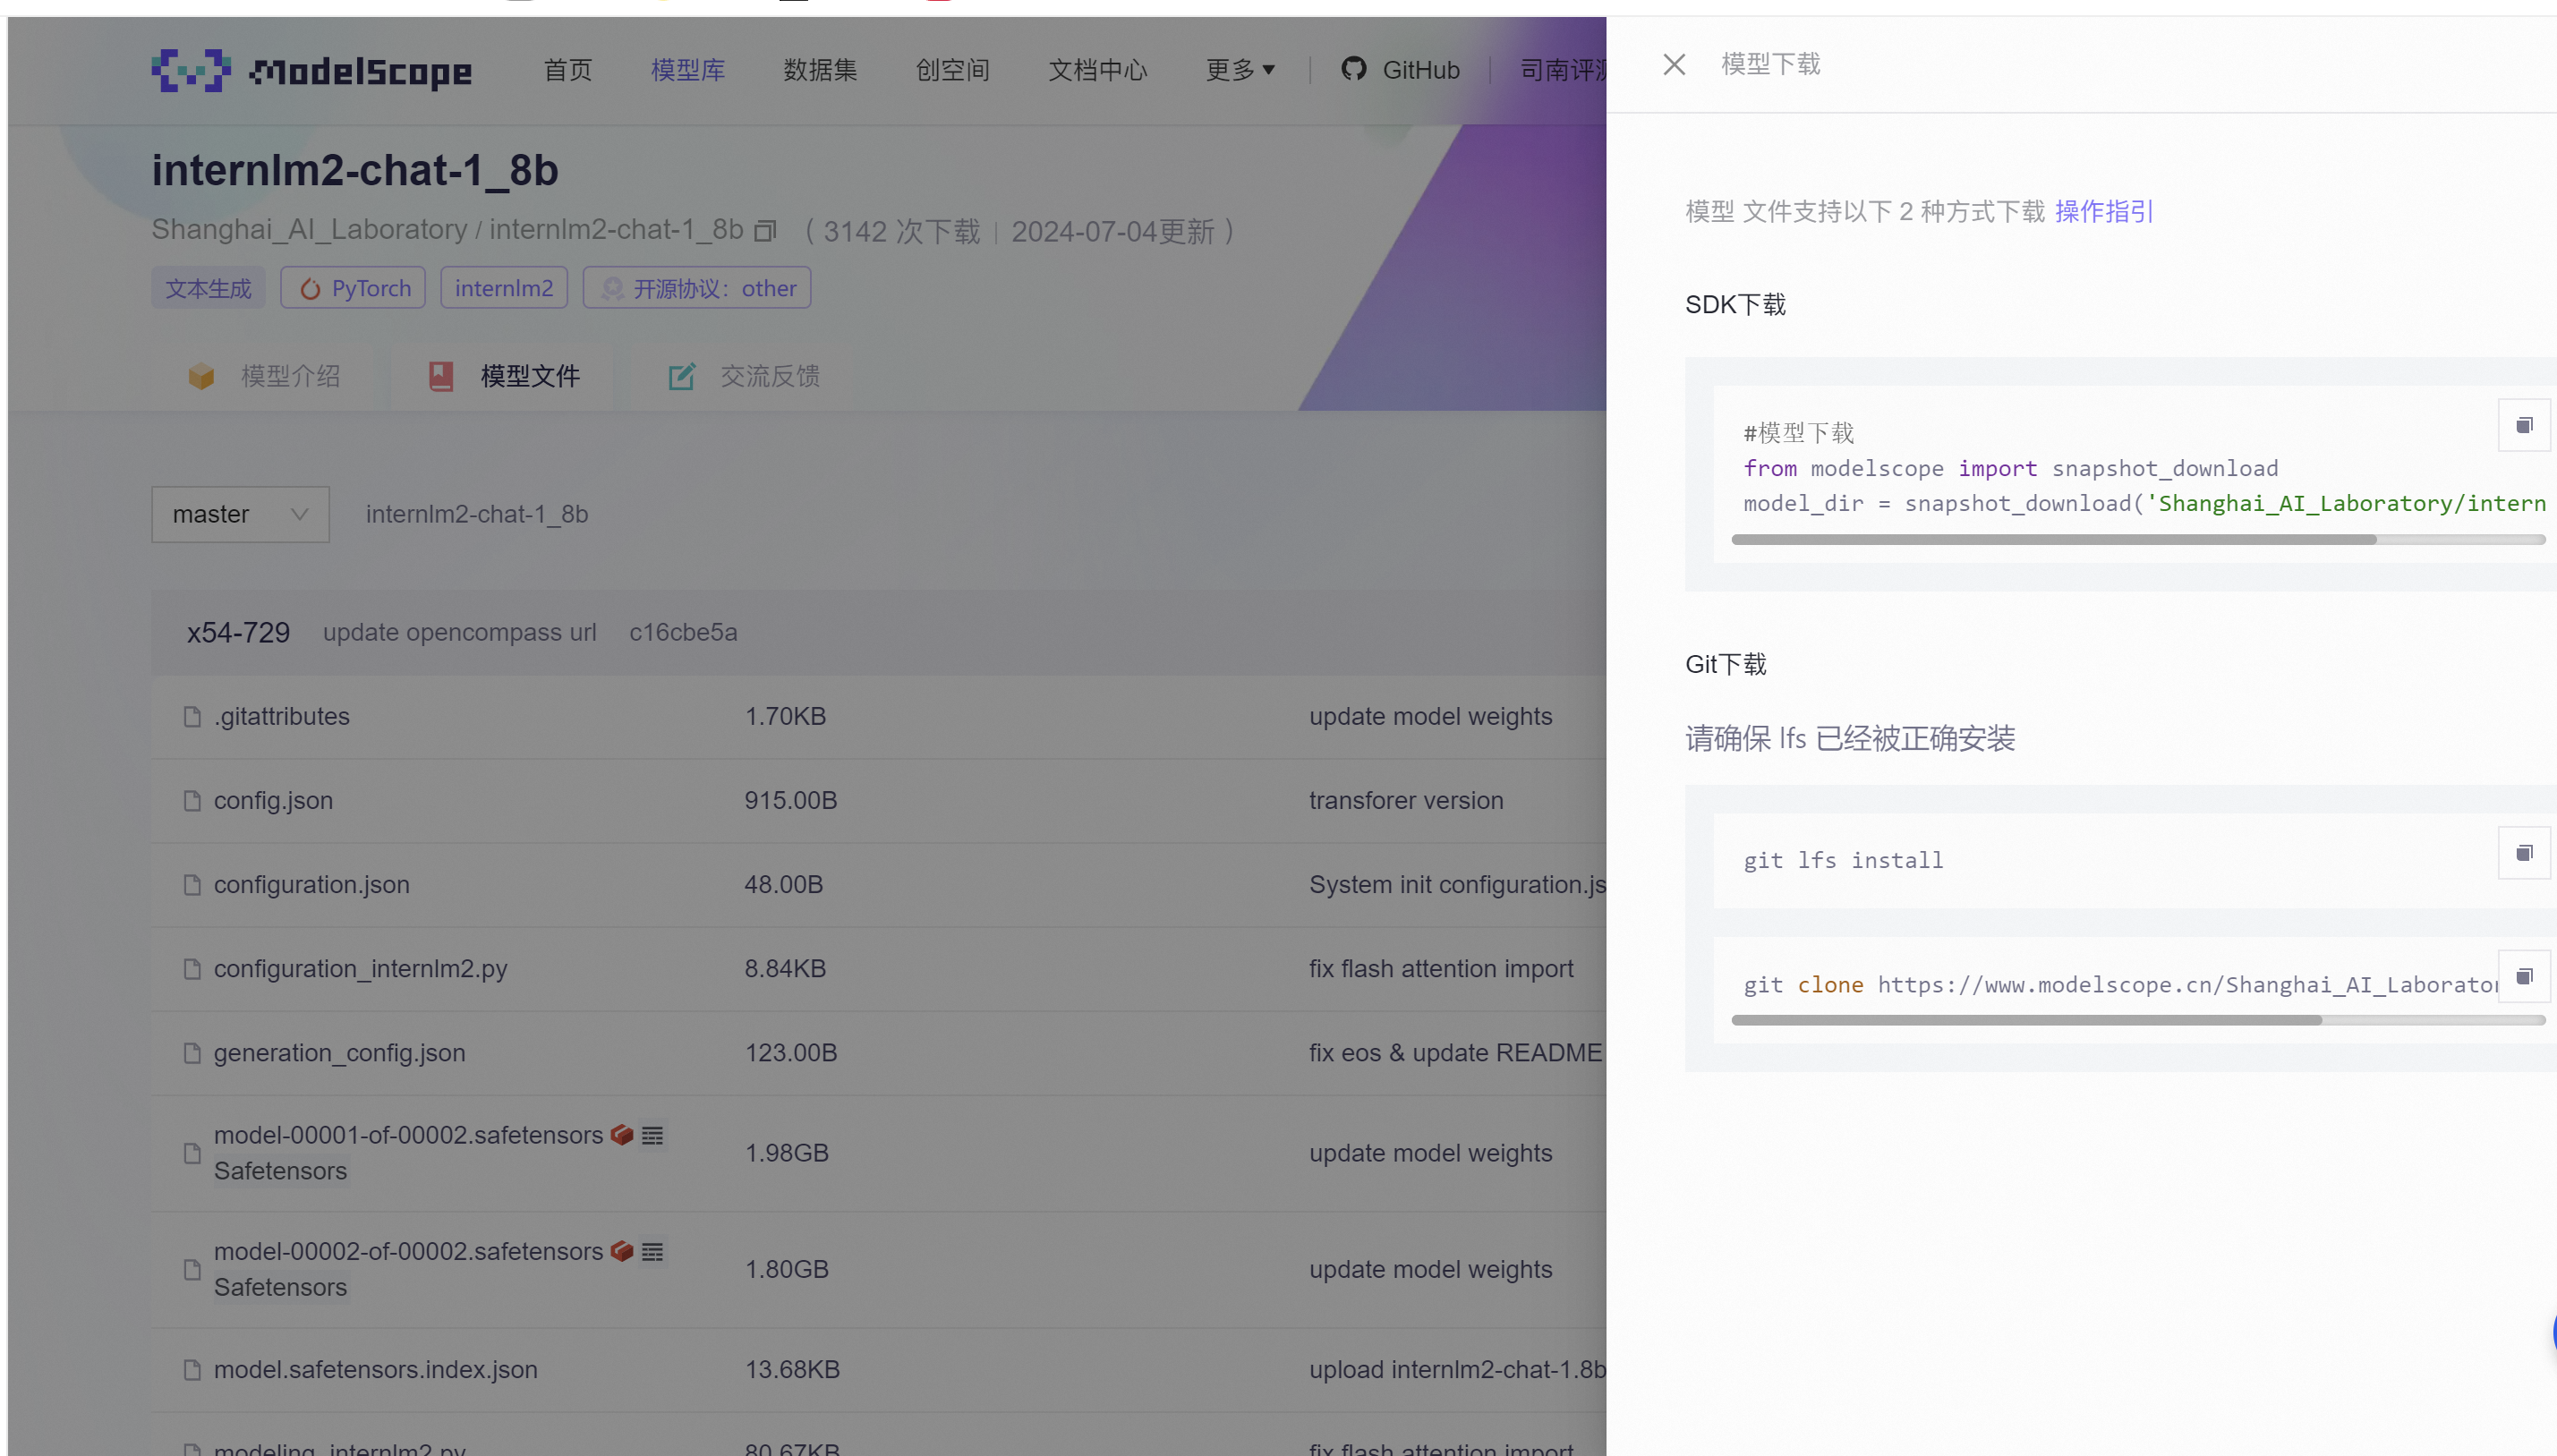This screenshot has width=2557, height=1456.
Task: Copy the SDK download code snippet
Action: pos(2523,426)
